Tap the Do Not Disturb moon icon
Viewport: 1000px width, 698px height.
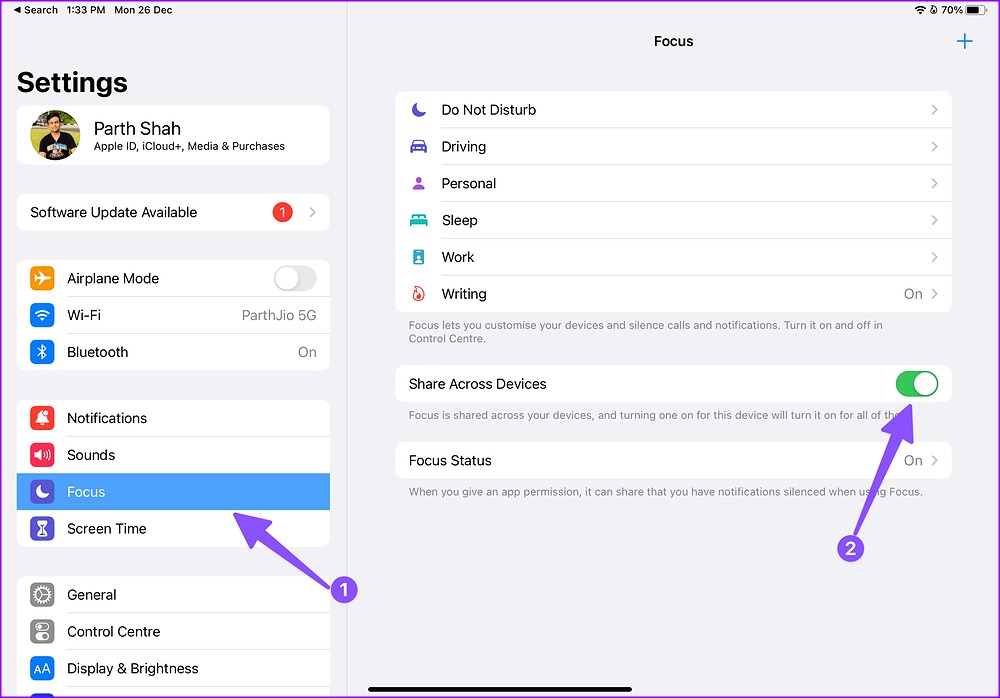(x=419, y=110)
